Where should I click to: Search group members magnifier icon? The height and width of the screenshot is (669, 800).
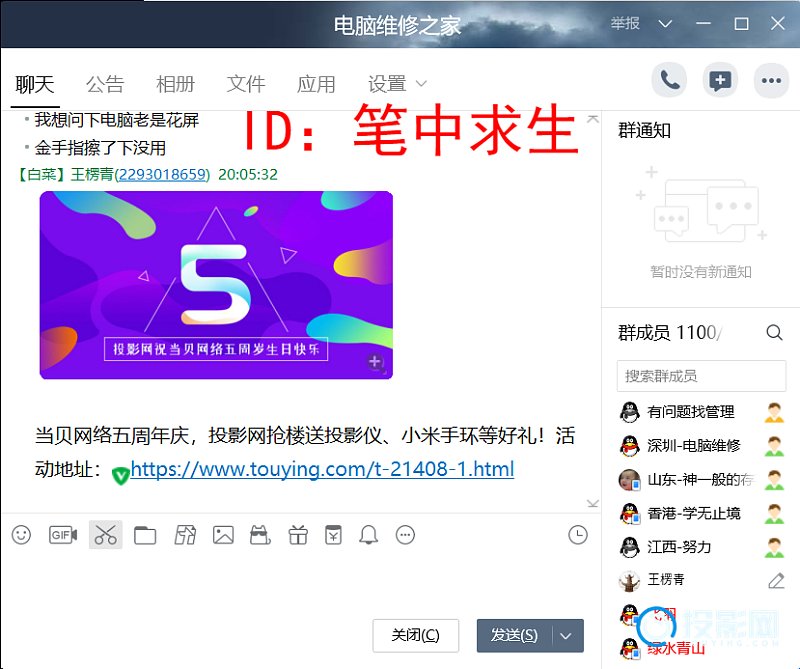pyautogui.click(x=774, y=332)
